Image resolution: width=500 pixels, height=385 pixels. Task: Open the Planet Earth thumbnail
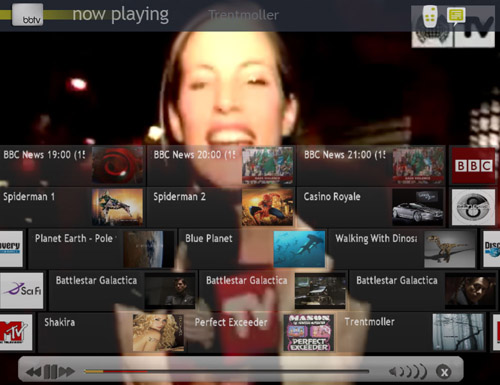click(149, 249)
